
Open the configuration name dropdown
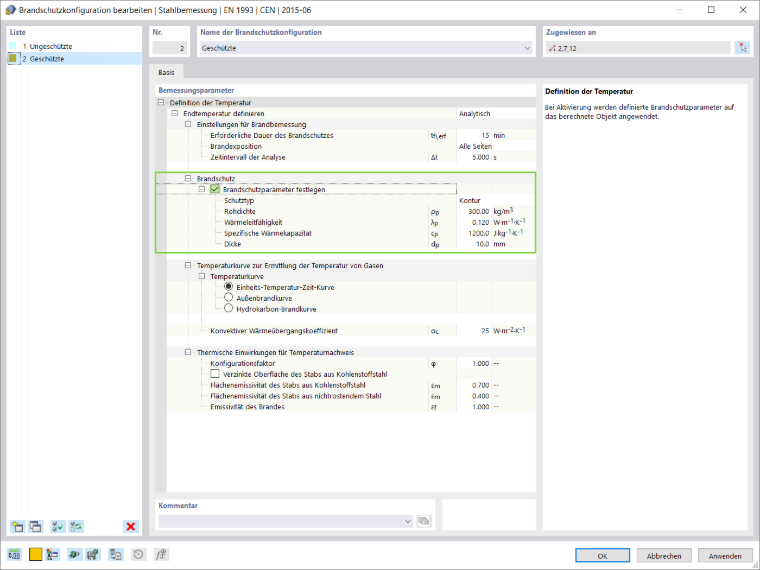tap(527, 48)
